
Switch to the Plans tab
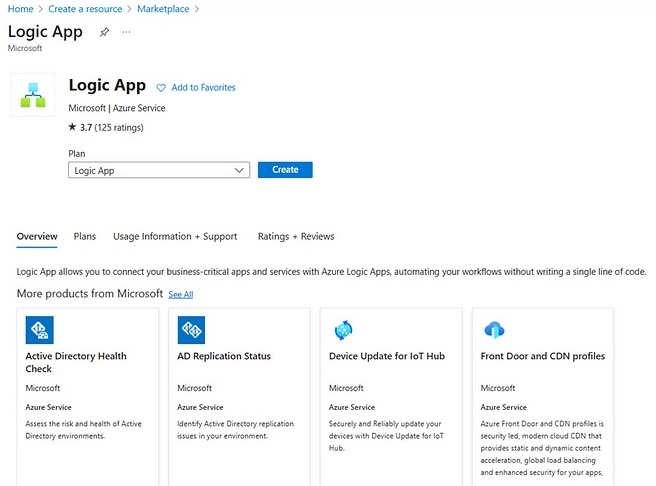85,237
